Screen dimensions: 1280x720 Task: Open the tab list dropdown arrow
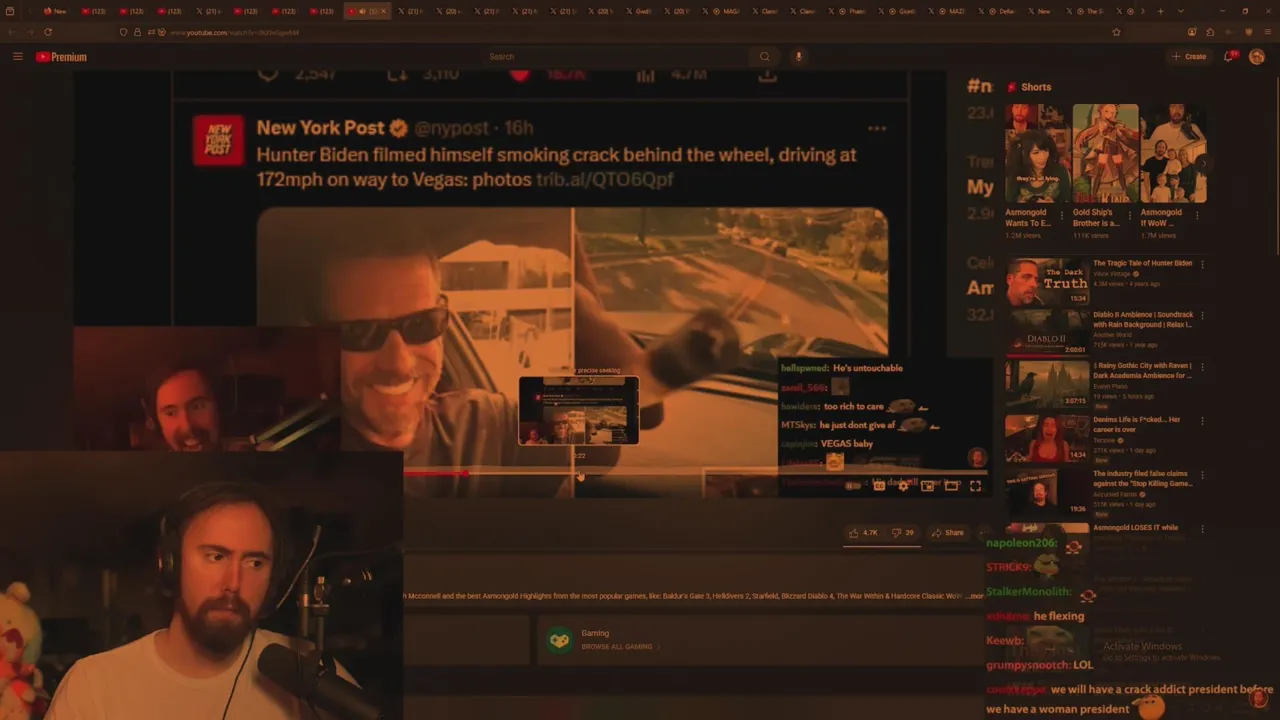[1179, 11]
